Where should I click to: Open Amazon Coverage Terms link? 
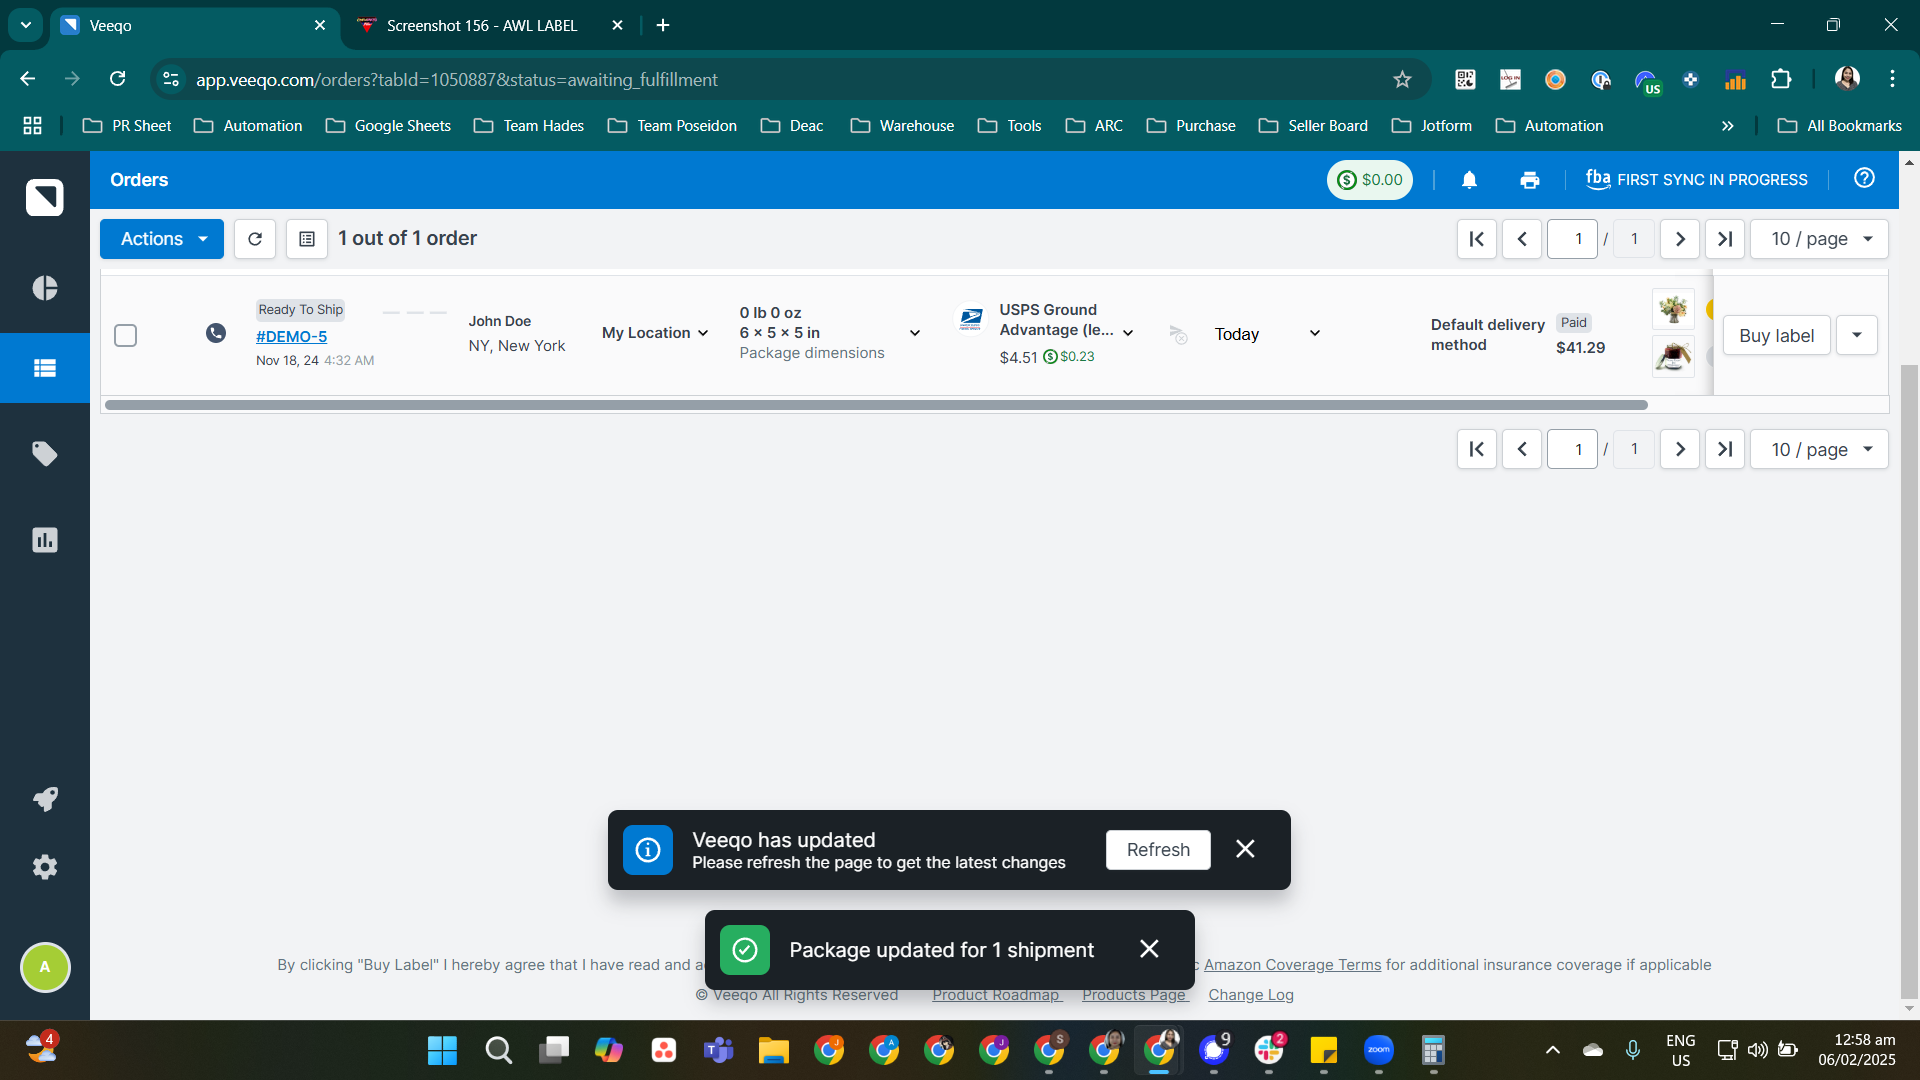tap(1292, 965)
